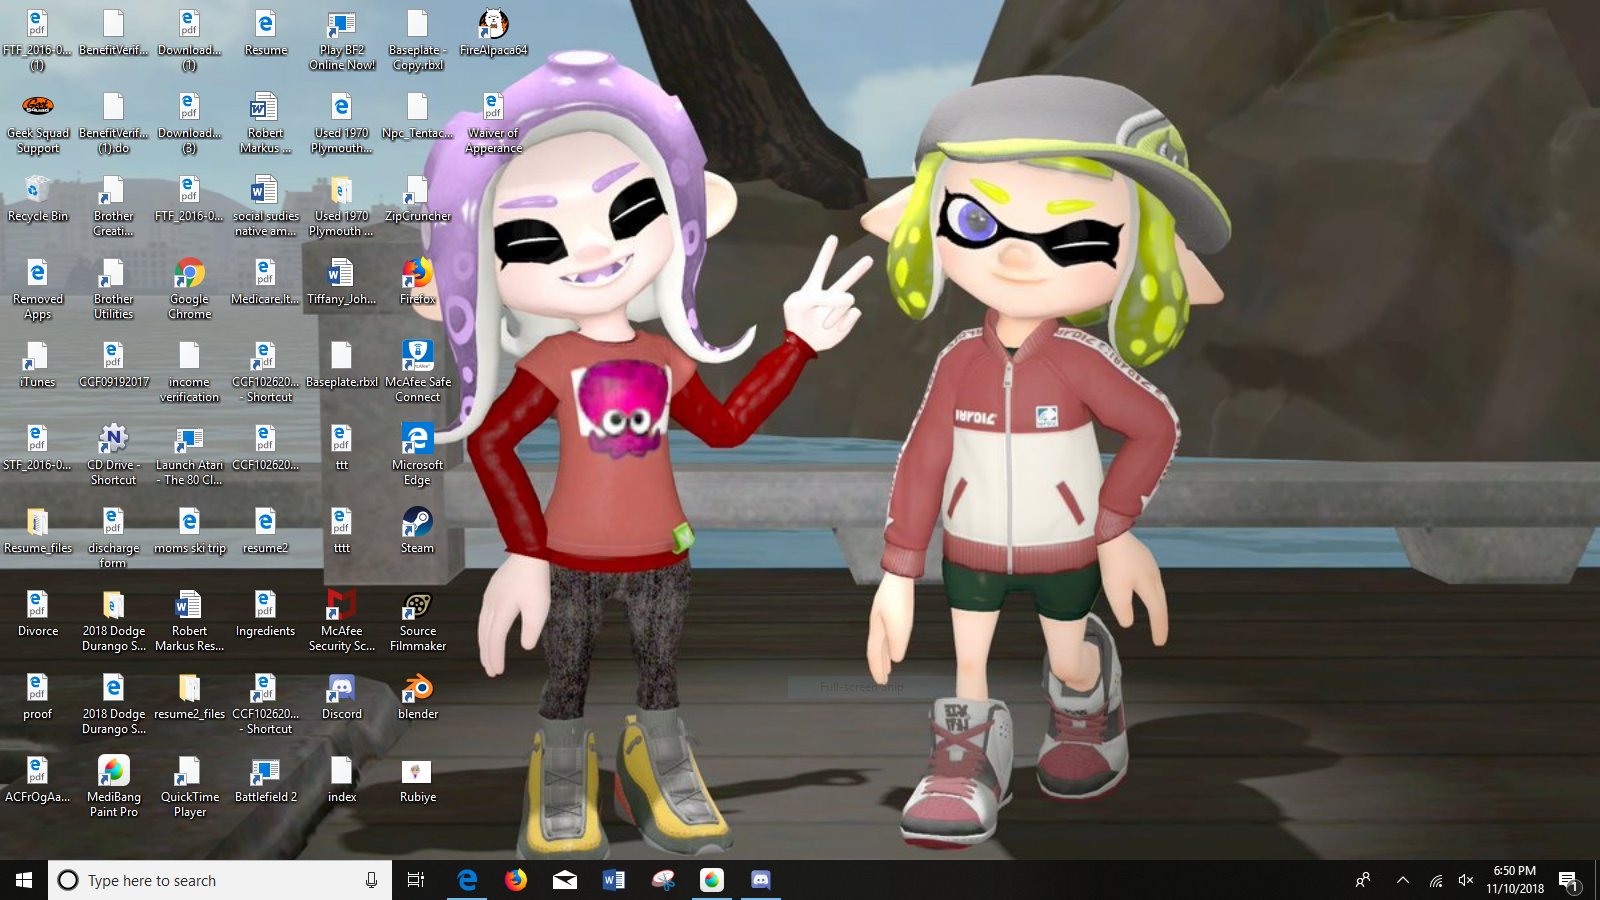The height and width of the screenshot is (900, 1600).
Task: Open the Mail app on taskbar
Action: (565, 880)
